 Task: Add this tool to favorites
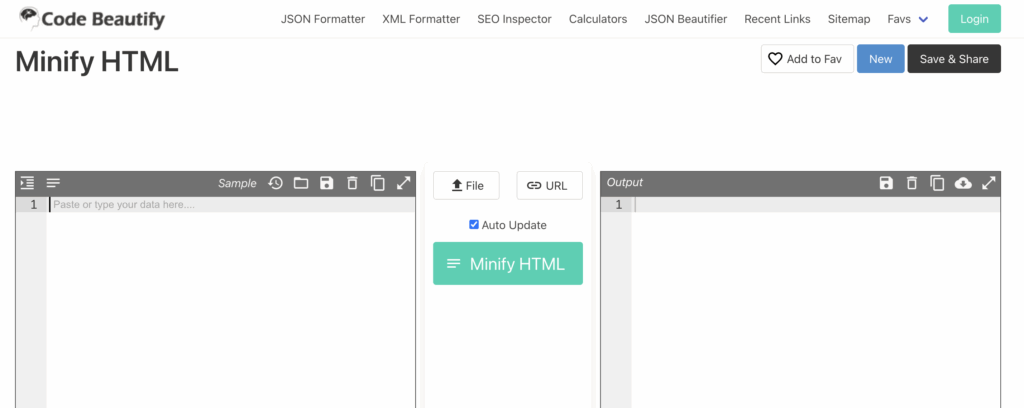tap(807, 59)
